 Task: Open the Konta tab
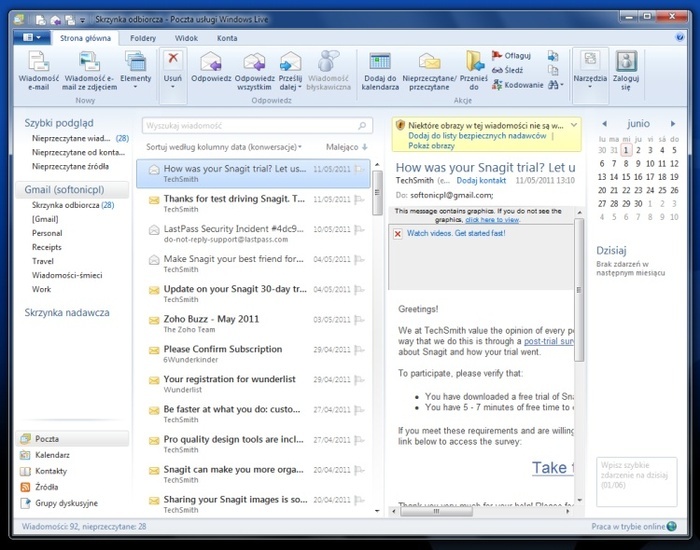coord(227,38)
